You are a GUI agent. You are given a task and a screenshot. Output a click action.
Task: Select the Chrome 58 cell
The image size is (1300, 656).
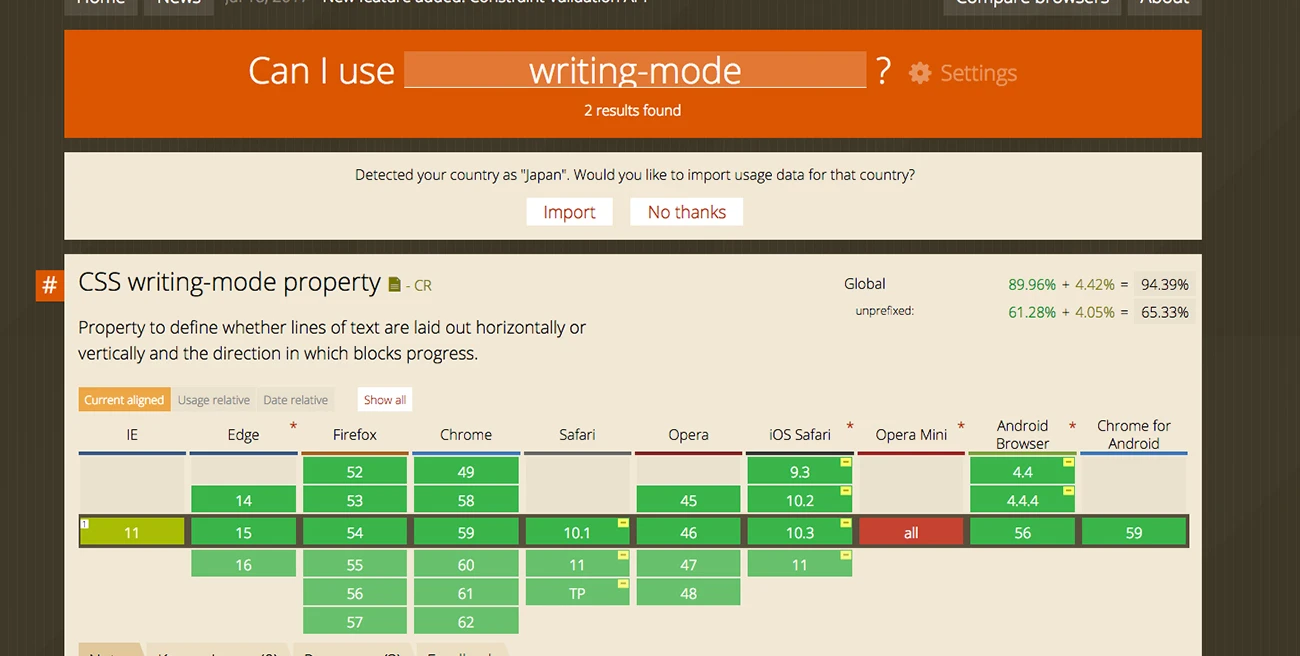point(466,500)
